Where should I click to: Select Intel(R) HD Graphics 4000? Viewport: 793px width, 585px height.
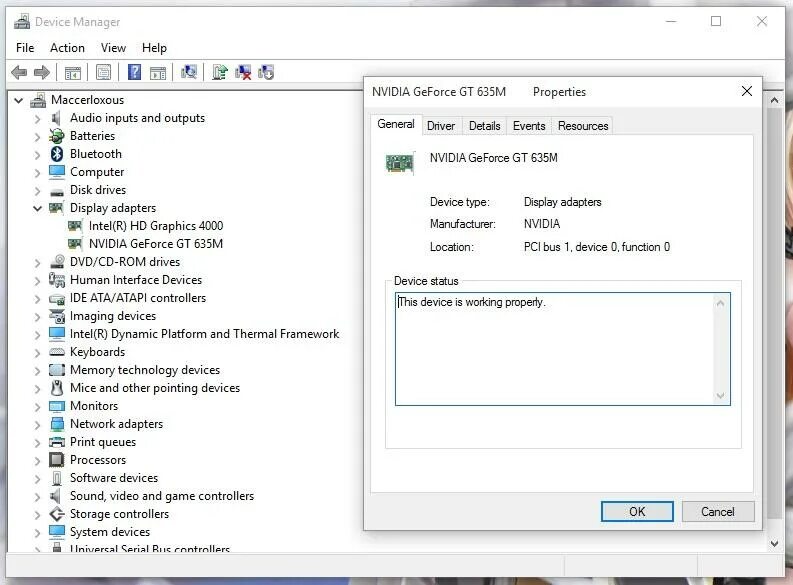156,226
